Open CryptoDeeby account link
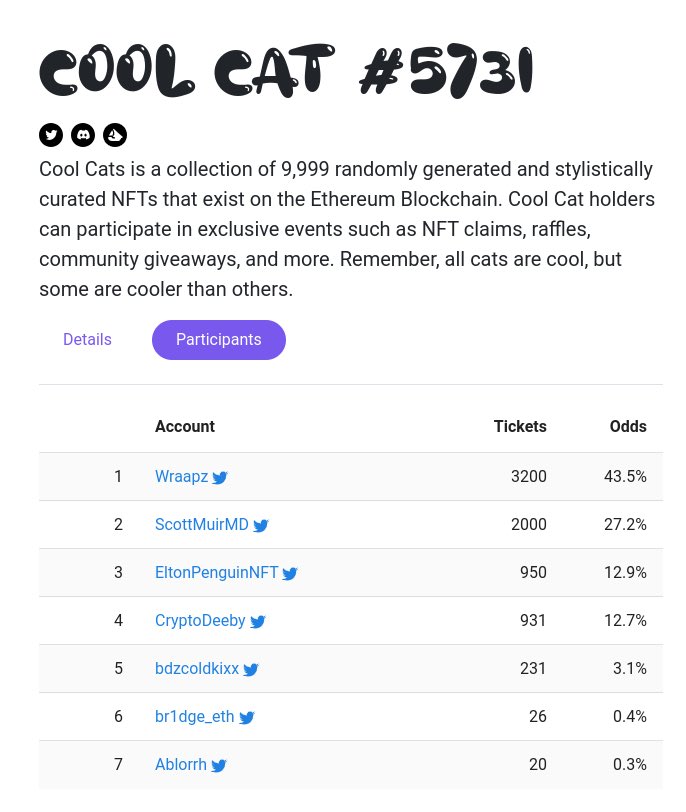 point(200,621)
